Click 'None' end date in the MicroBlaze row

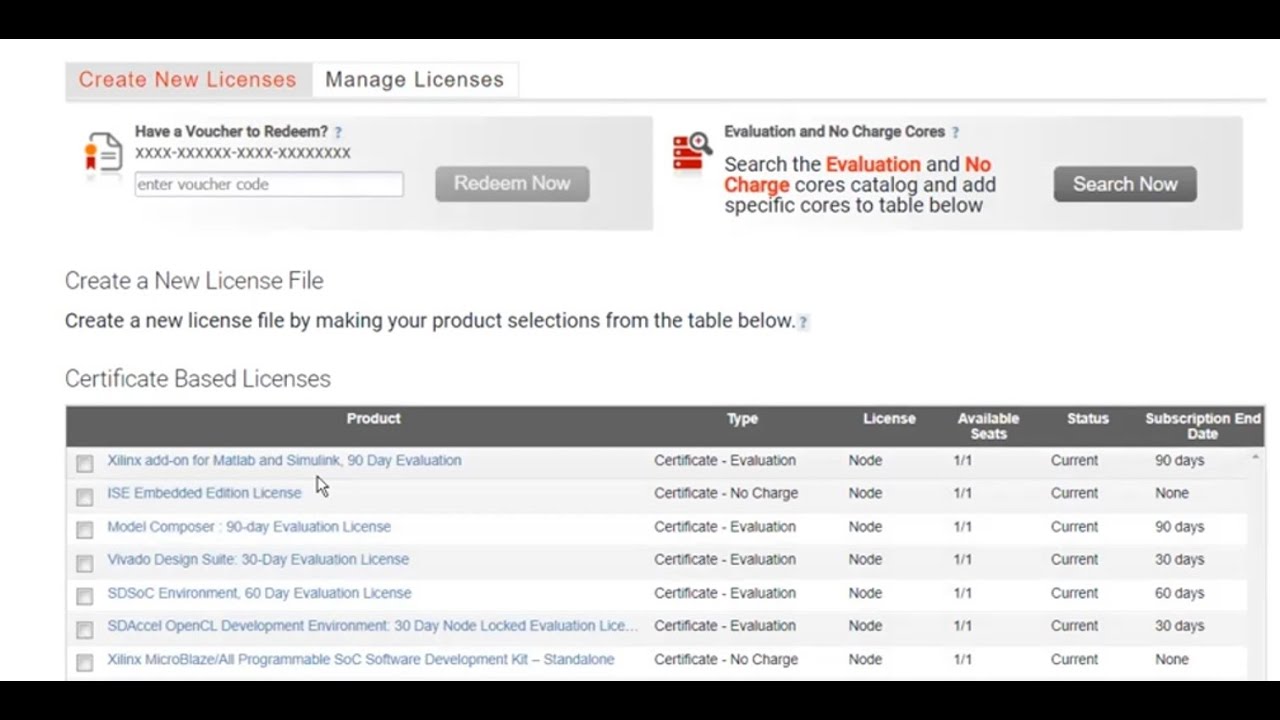pyautogui.click(x=1171, y=659)
